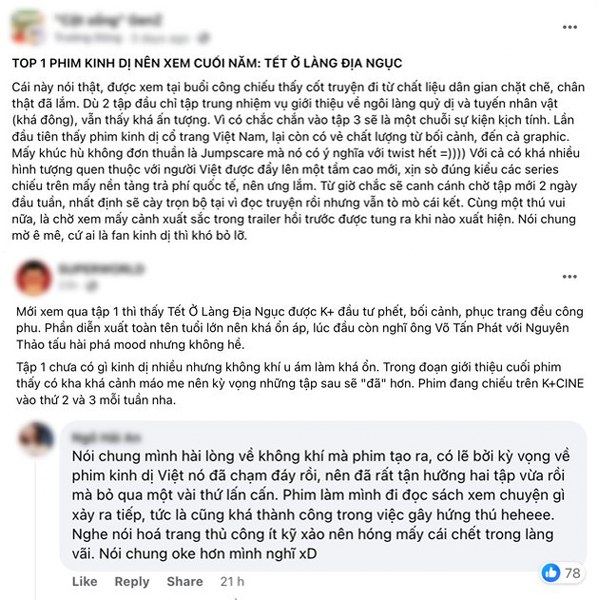
Task: Click the privacy icon beside first post's timestamp
Action: (x=204, y=38)
